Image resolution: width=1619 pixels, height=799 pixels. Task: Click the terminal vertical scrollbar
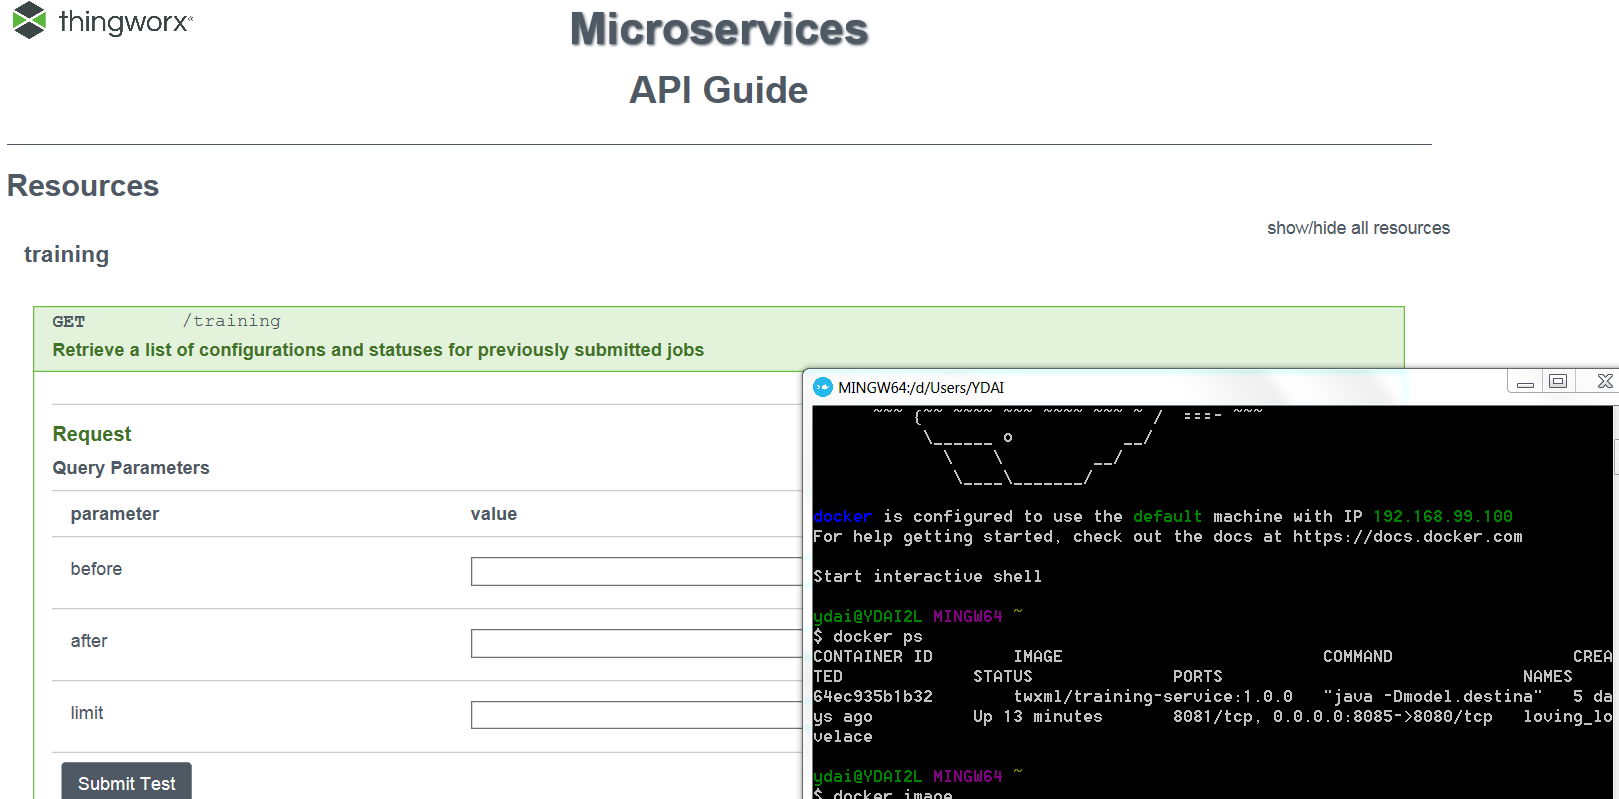pos(1615,600)
